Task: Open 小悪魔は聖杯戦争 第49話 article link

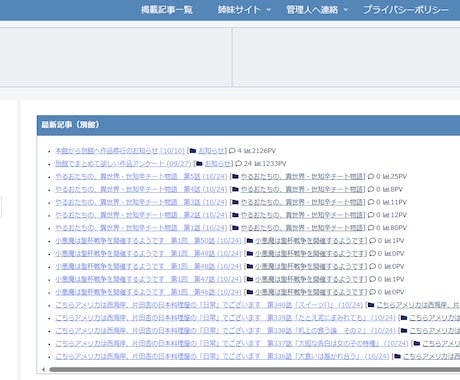Action: [x=148, y=254]
